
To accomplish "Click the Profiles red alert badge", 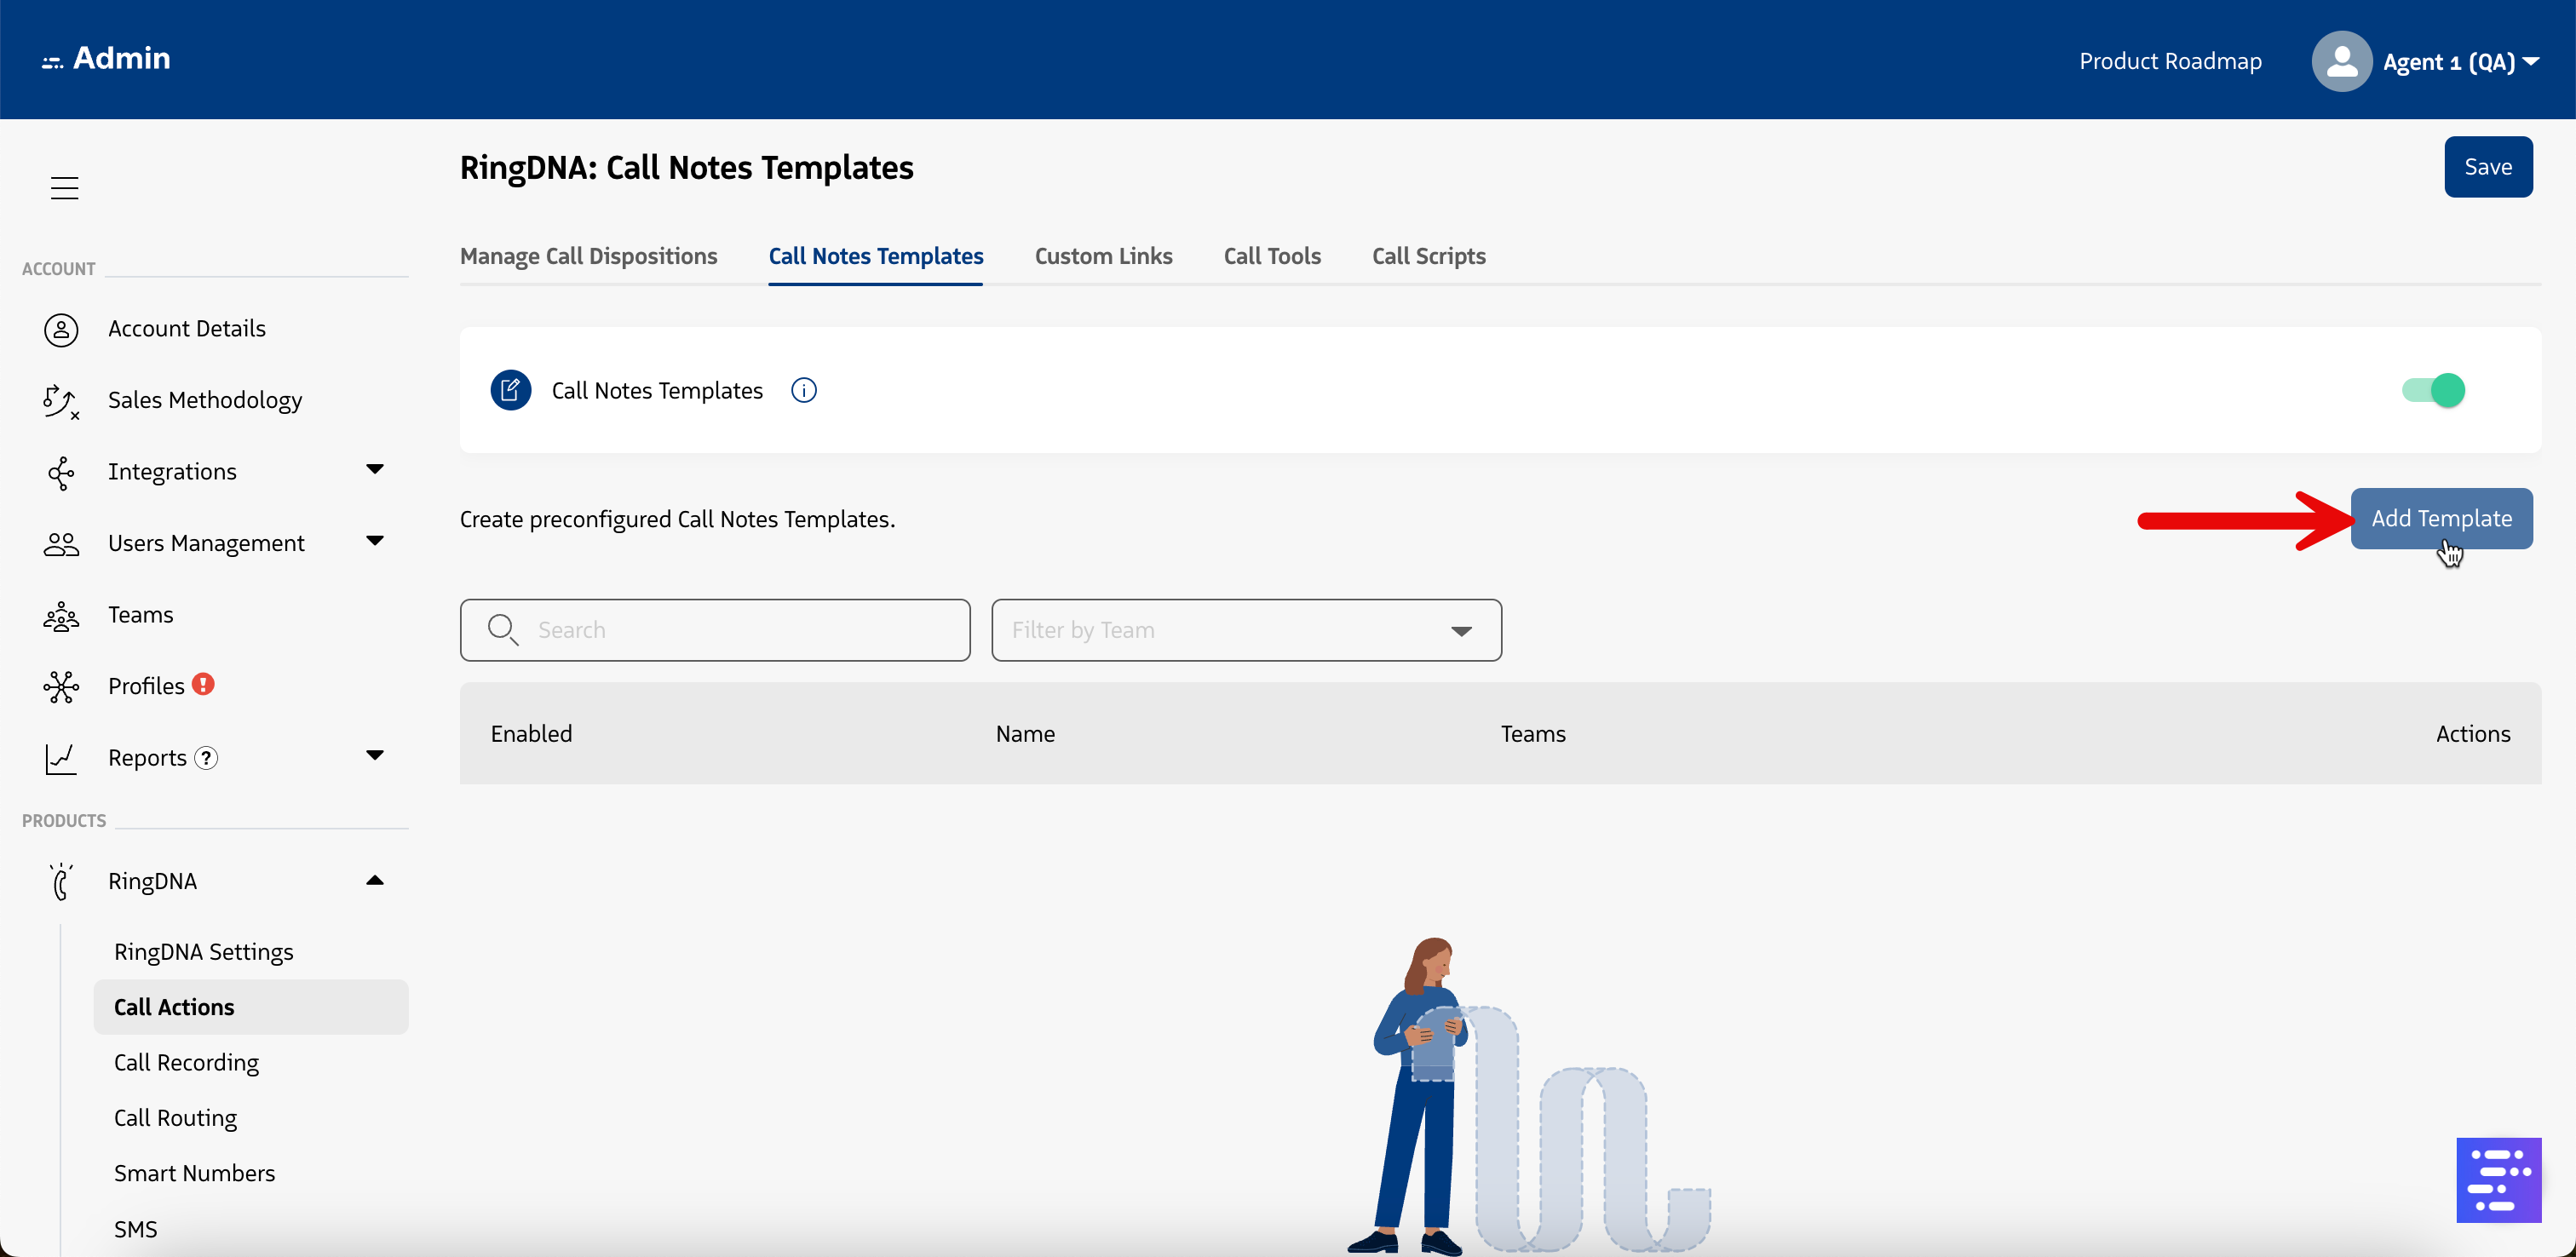I will tap(203, 684).
